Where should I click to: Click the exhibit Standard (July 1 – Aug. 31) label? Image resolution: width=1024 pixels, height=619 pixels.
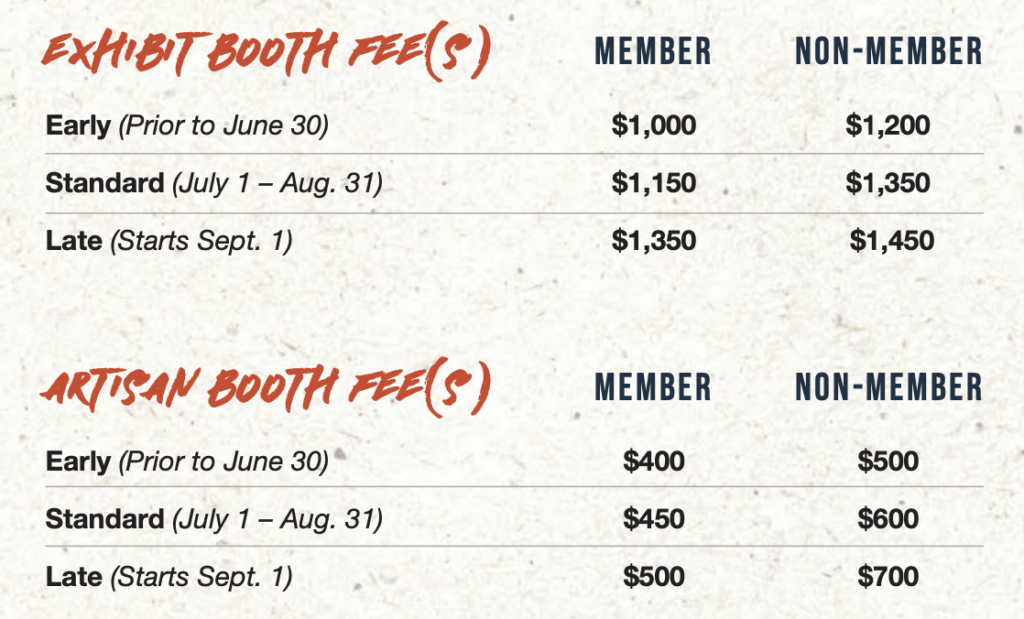pos(214,183)
